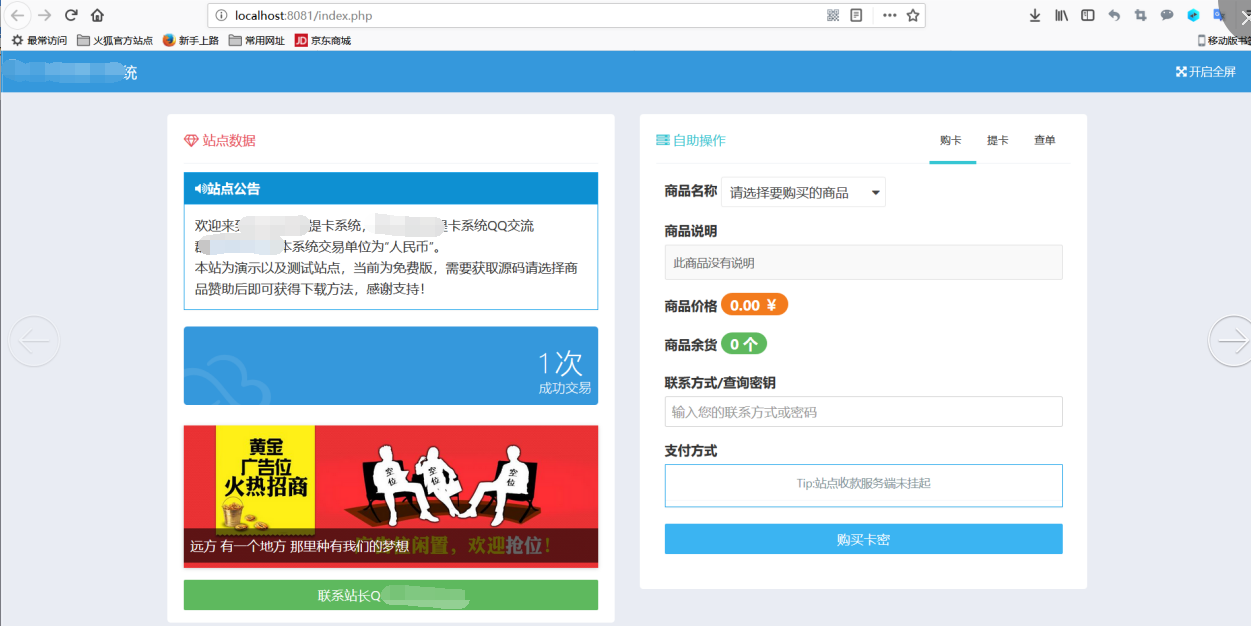
Task: Toggle the browser sidebar icon
Action: click(1086, 15)
